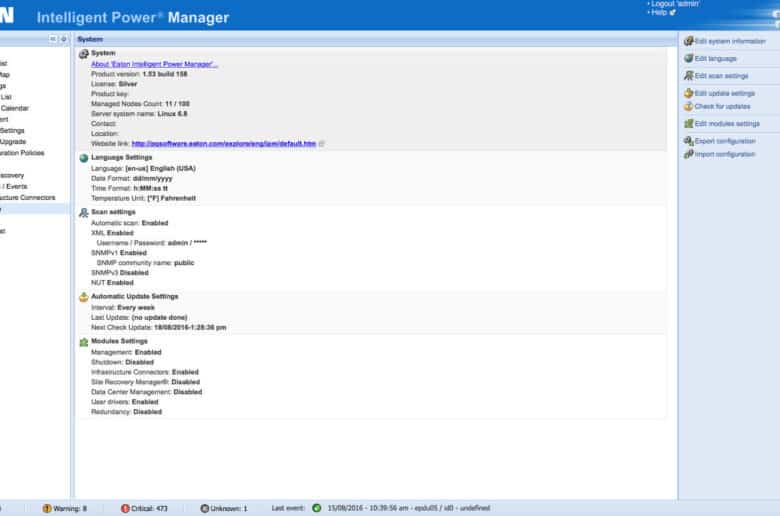Click the Modules Settings section icon
This screenshot has height=516, width=780.
[84, 342]
